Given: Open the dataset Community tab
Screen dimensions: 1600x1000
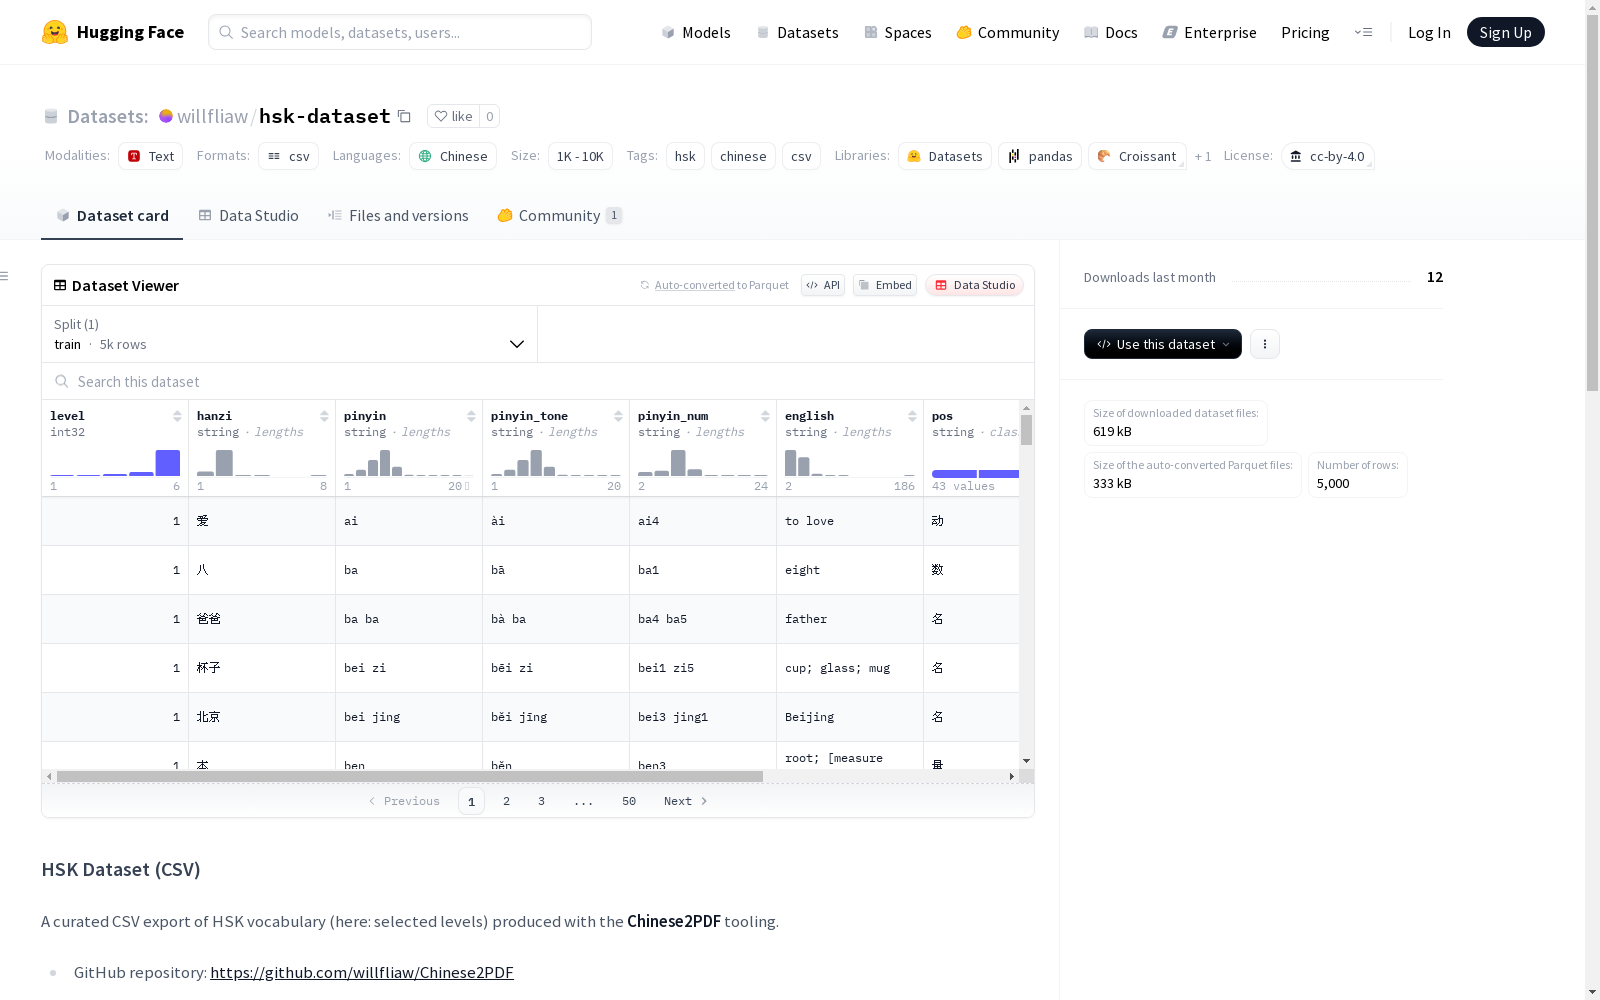Looking at the screenshot, I should [560, 216].
